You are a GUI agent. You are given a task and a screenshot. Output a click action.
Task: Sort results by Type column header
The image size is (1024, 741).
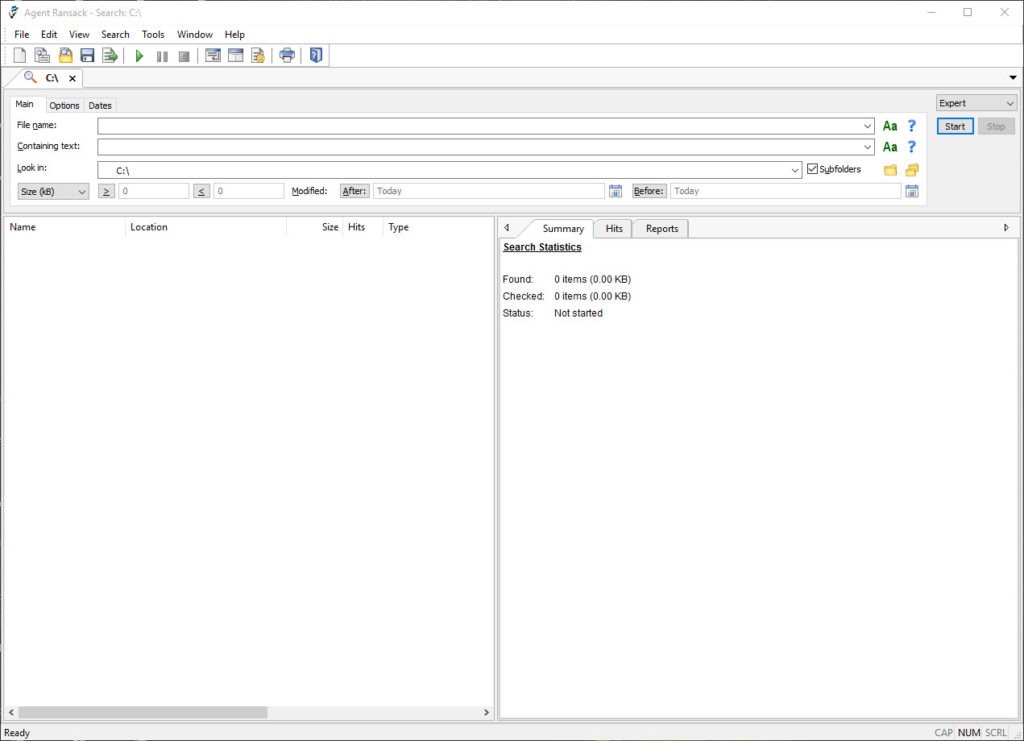tap(436, 227)
